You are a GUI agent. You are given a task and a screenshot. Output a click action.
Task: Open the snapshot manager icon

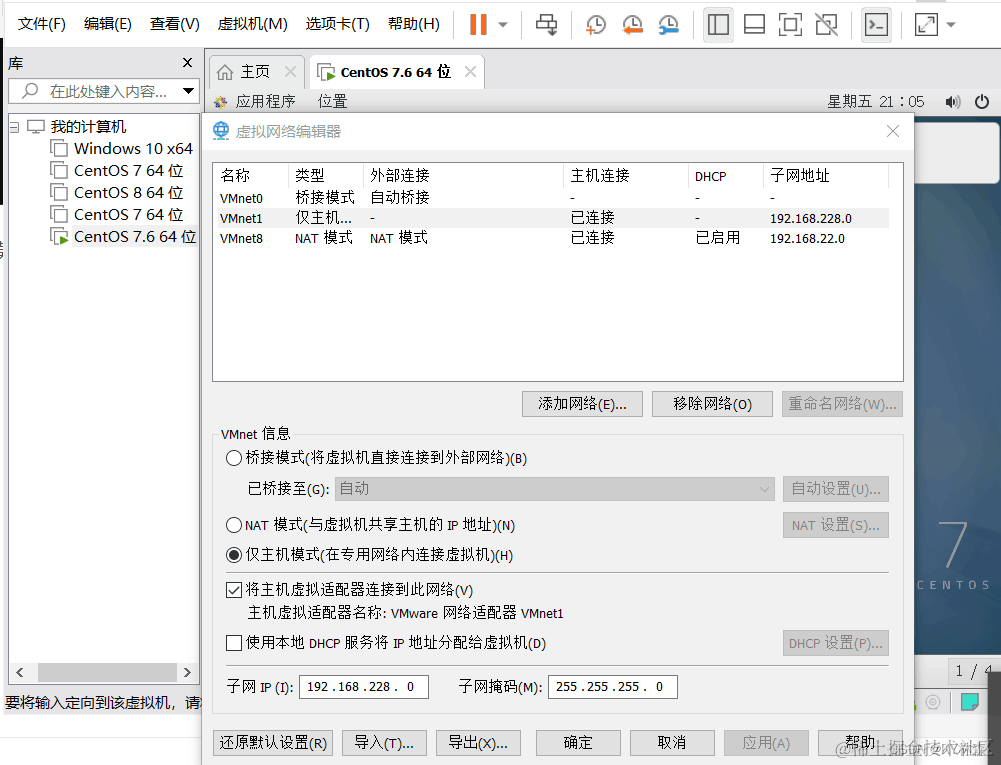[668, 25]
